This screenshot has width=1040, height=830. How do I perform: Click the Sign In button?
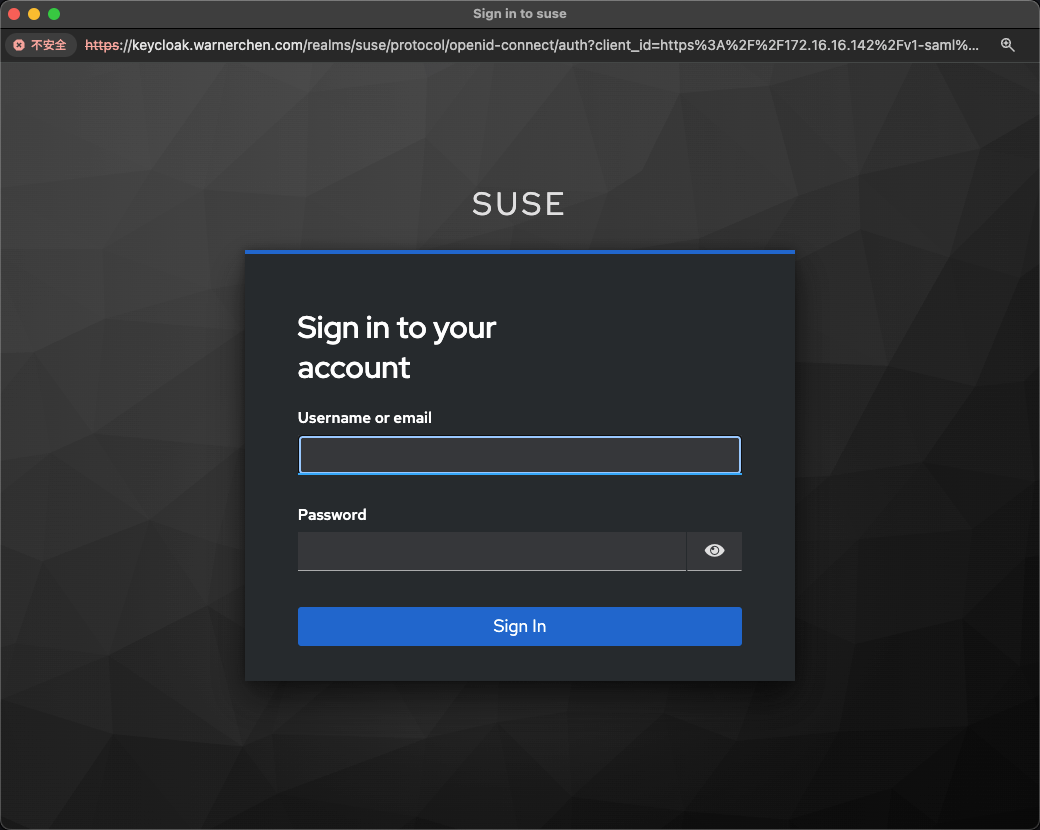click(519, 626)
